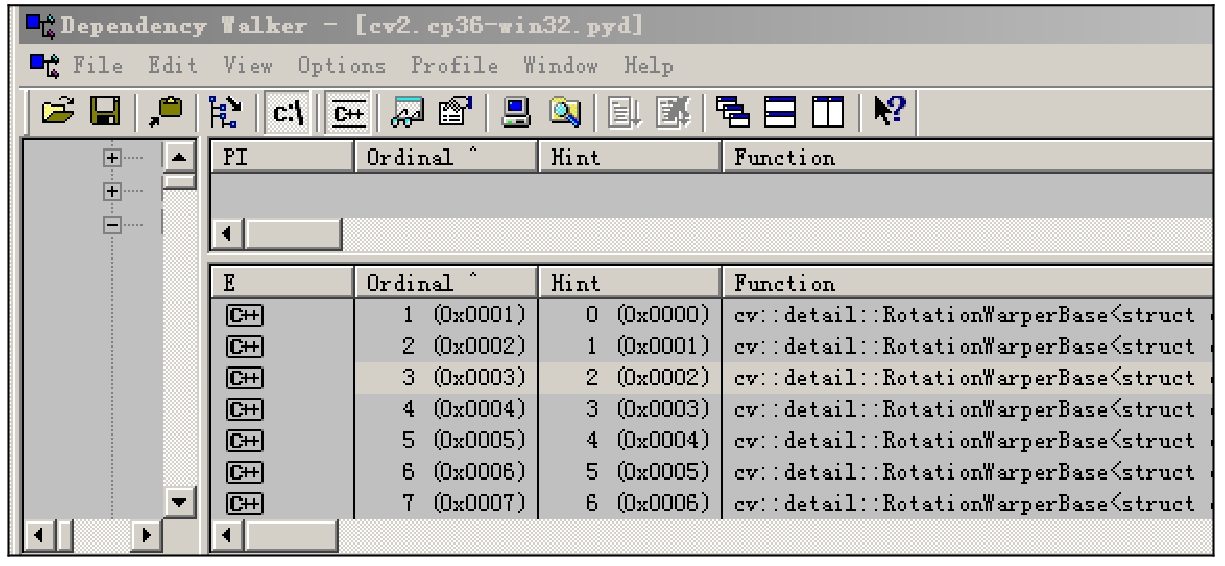Click module tree horizontal scroll right arrow
This screenshot has height=566, width=1225.
coord(149,536)
